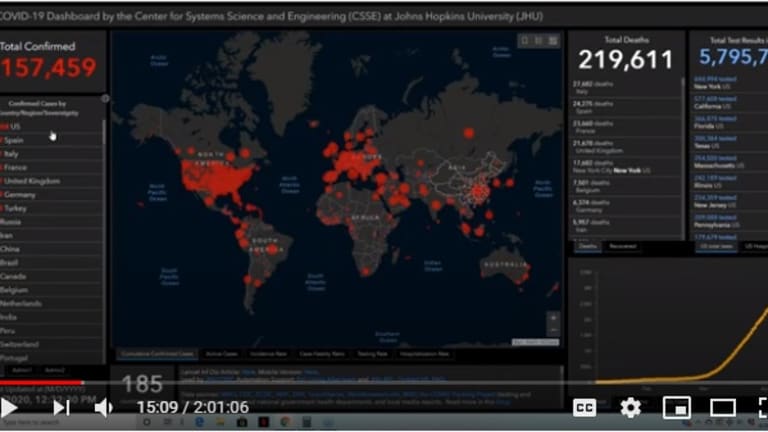
Task: Switch to the Testing Rate tab
Action: tap(372, 354)
